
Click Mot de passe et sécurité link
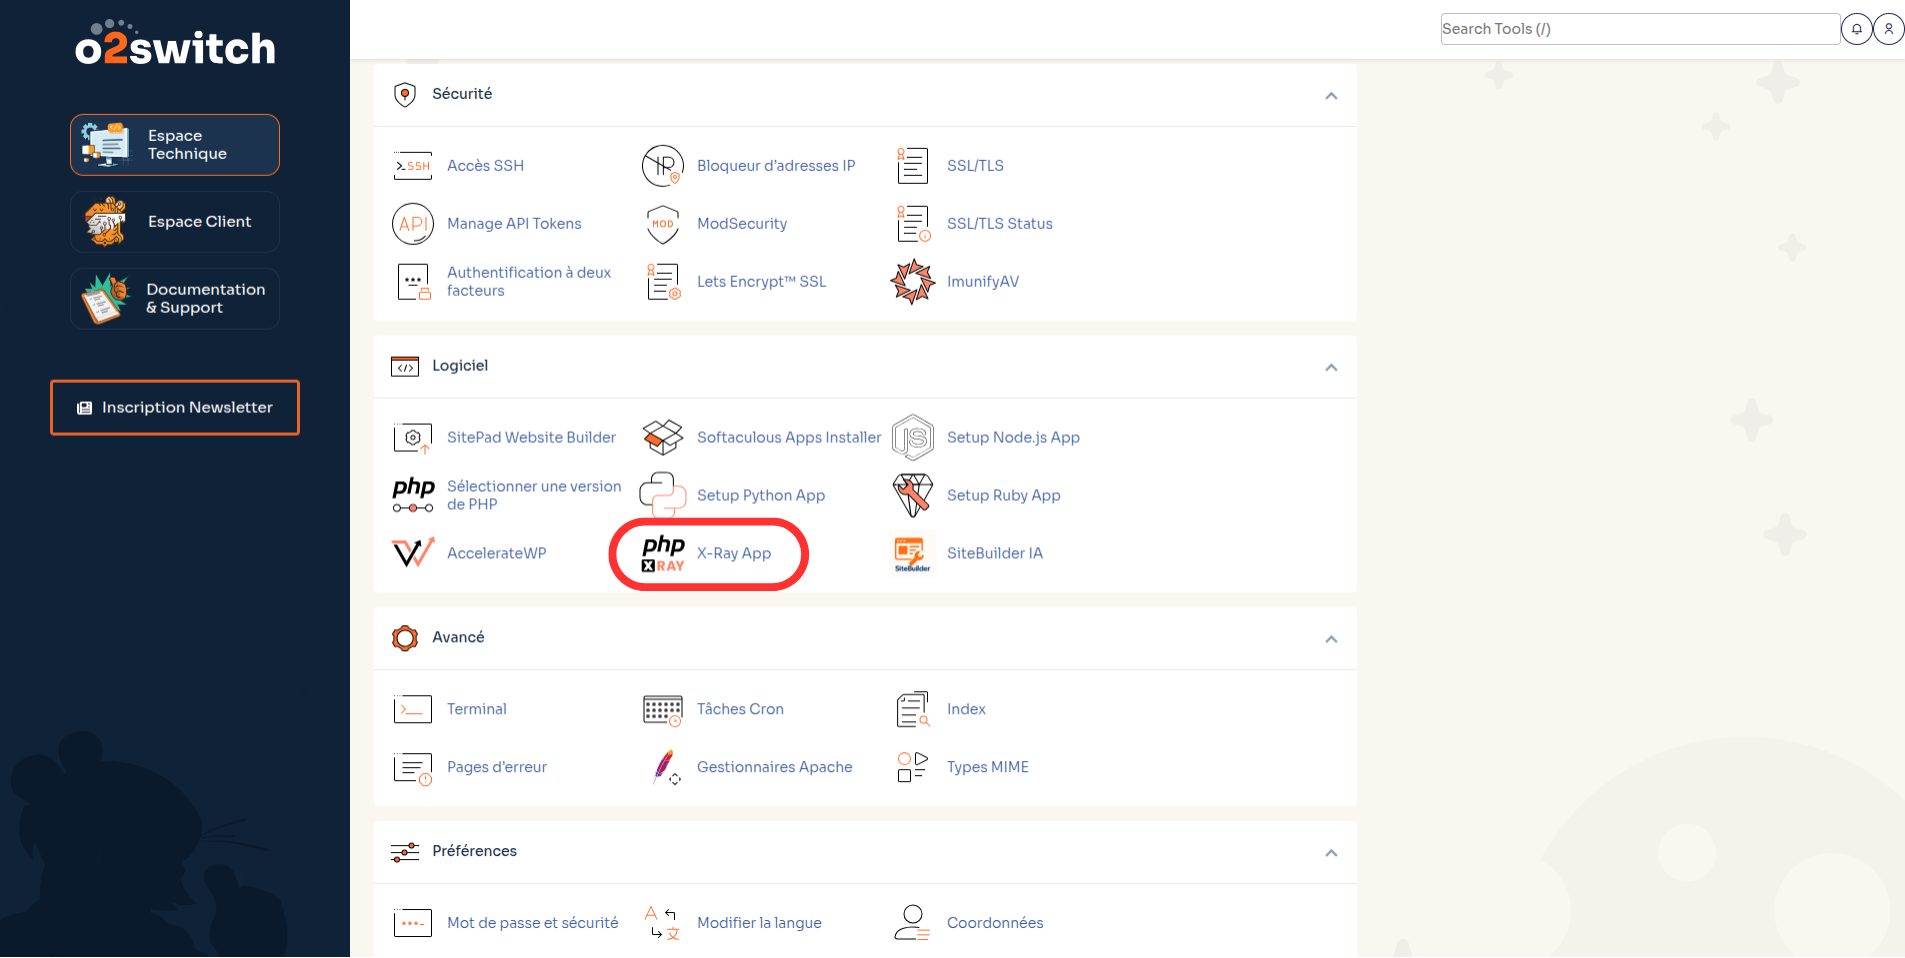coord(533,924)
